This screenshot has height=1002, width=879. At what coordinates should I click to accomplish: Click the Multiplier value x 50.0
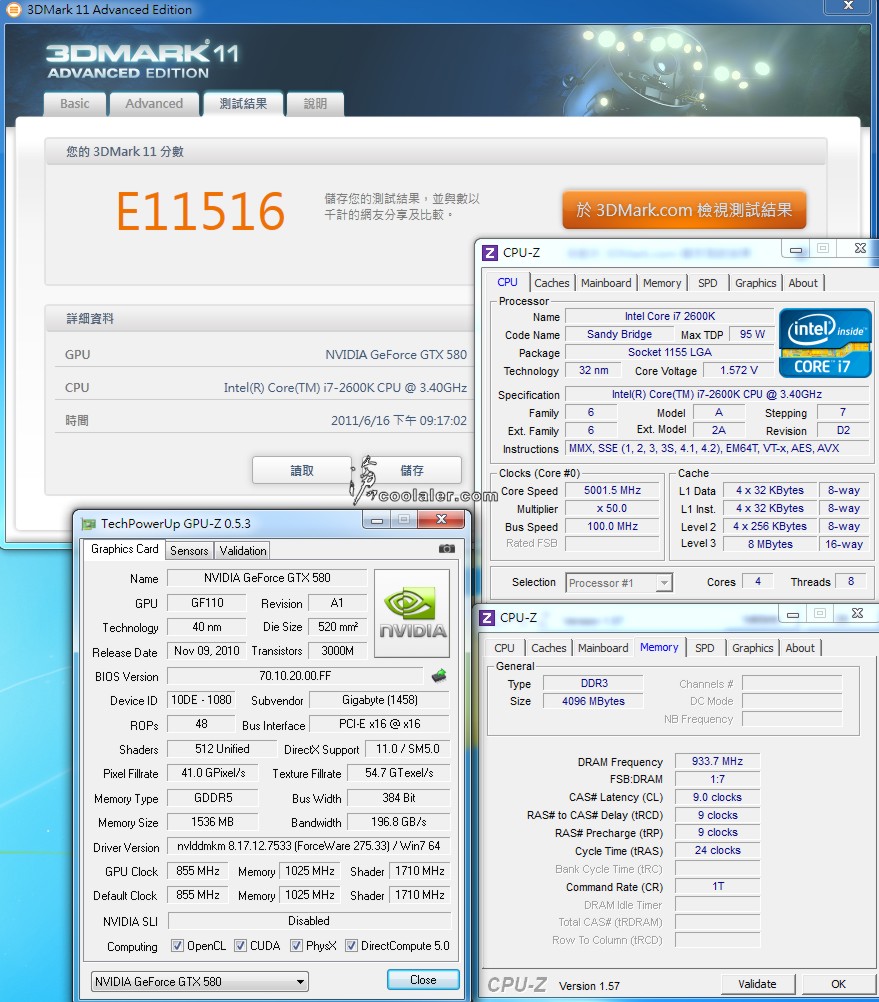(613, 508)
